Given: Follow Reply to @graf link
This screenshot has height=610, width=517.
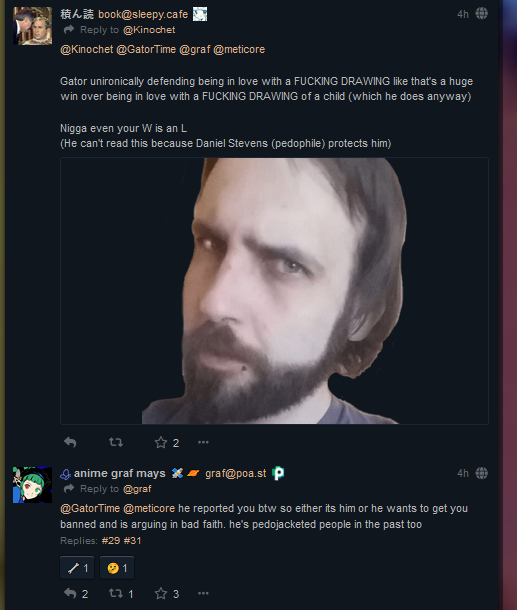Looking at the screenshot, I should coord(137,489).
